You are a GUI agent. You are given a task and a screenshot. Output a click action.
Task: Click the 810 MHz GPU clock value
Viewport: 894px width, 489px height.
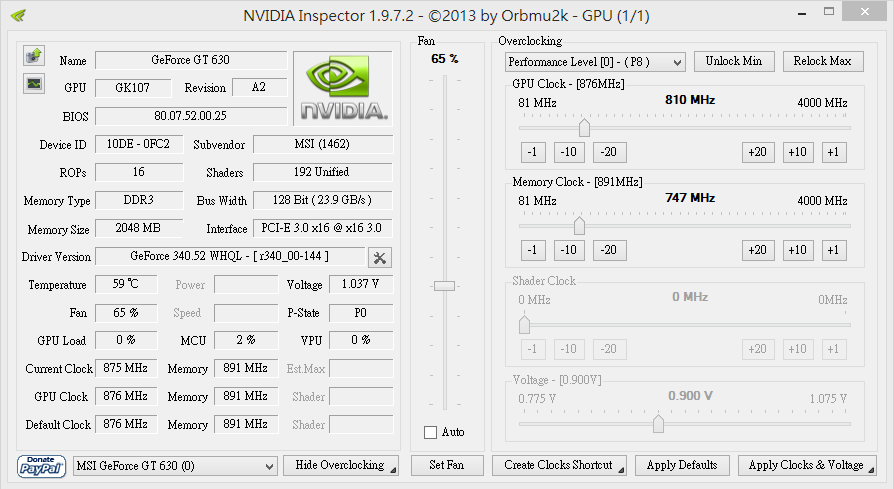[x=690, y=100]
